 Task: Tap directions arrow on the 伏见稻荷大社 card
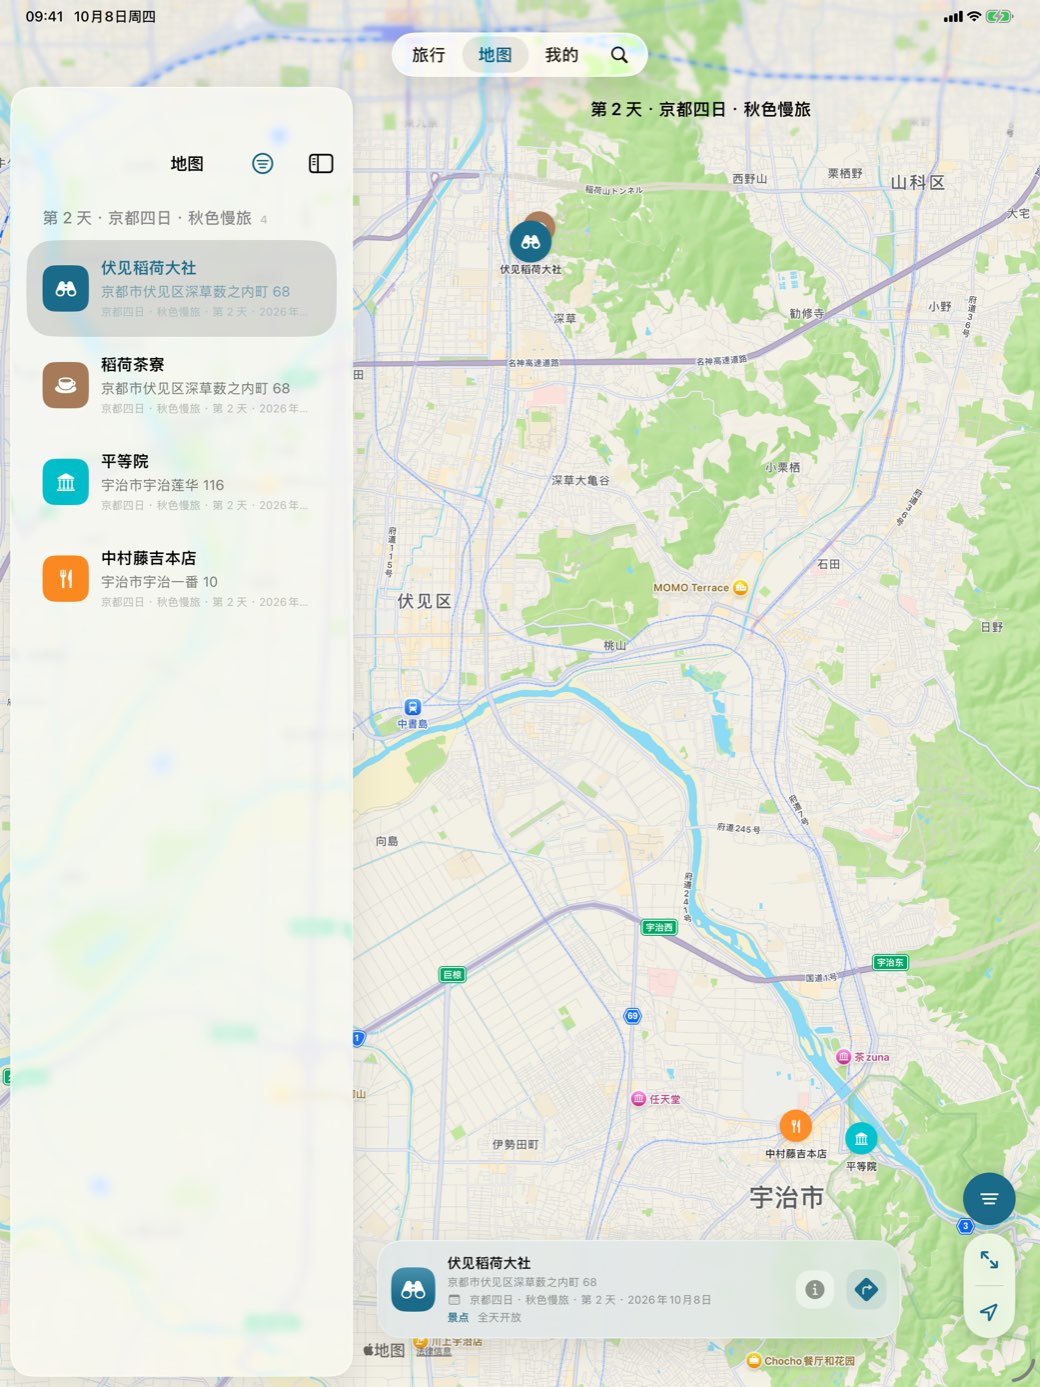pyautogui.click(x=867, y=1289)
